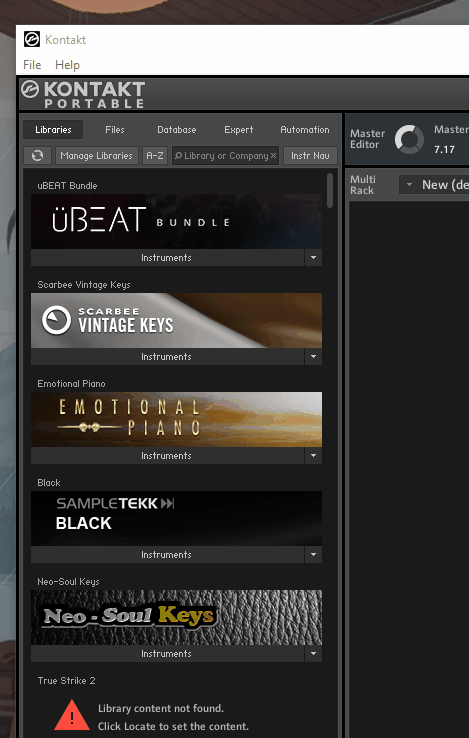
Task: Switch to the Expert tab
Action: 239,129
